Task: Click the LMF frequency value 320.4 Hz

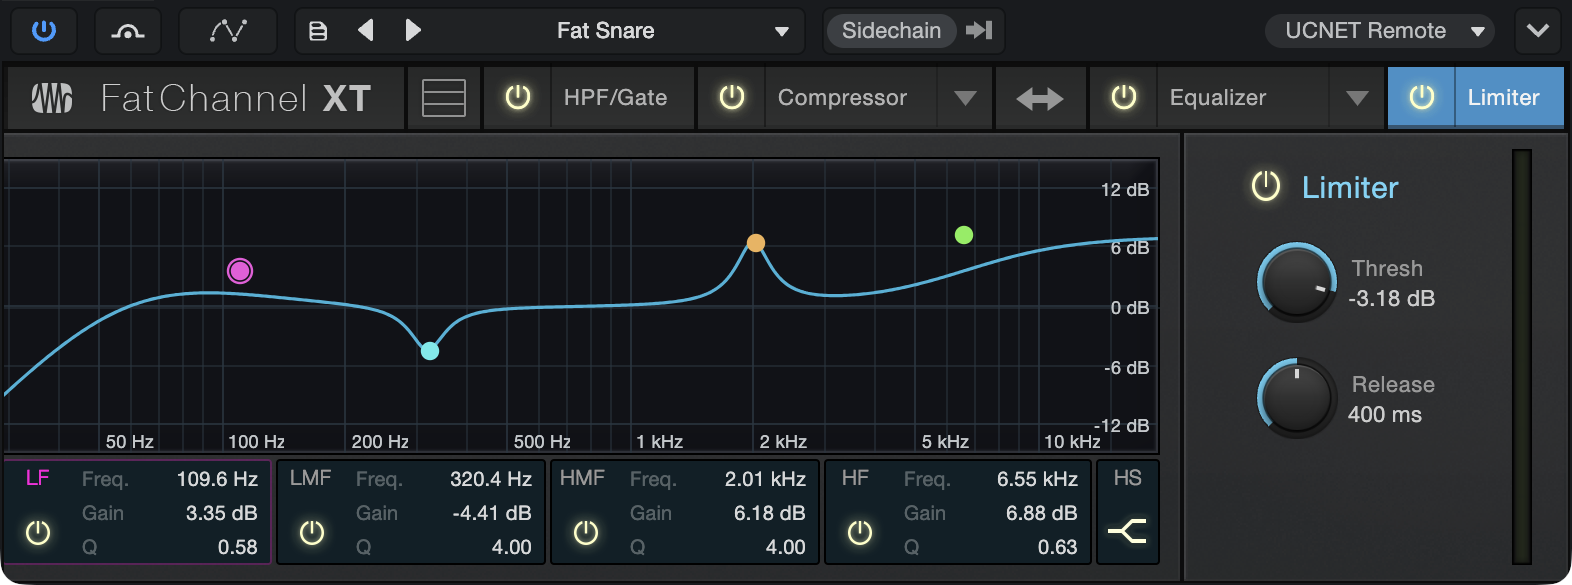Action: click(x=491, y=479)
